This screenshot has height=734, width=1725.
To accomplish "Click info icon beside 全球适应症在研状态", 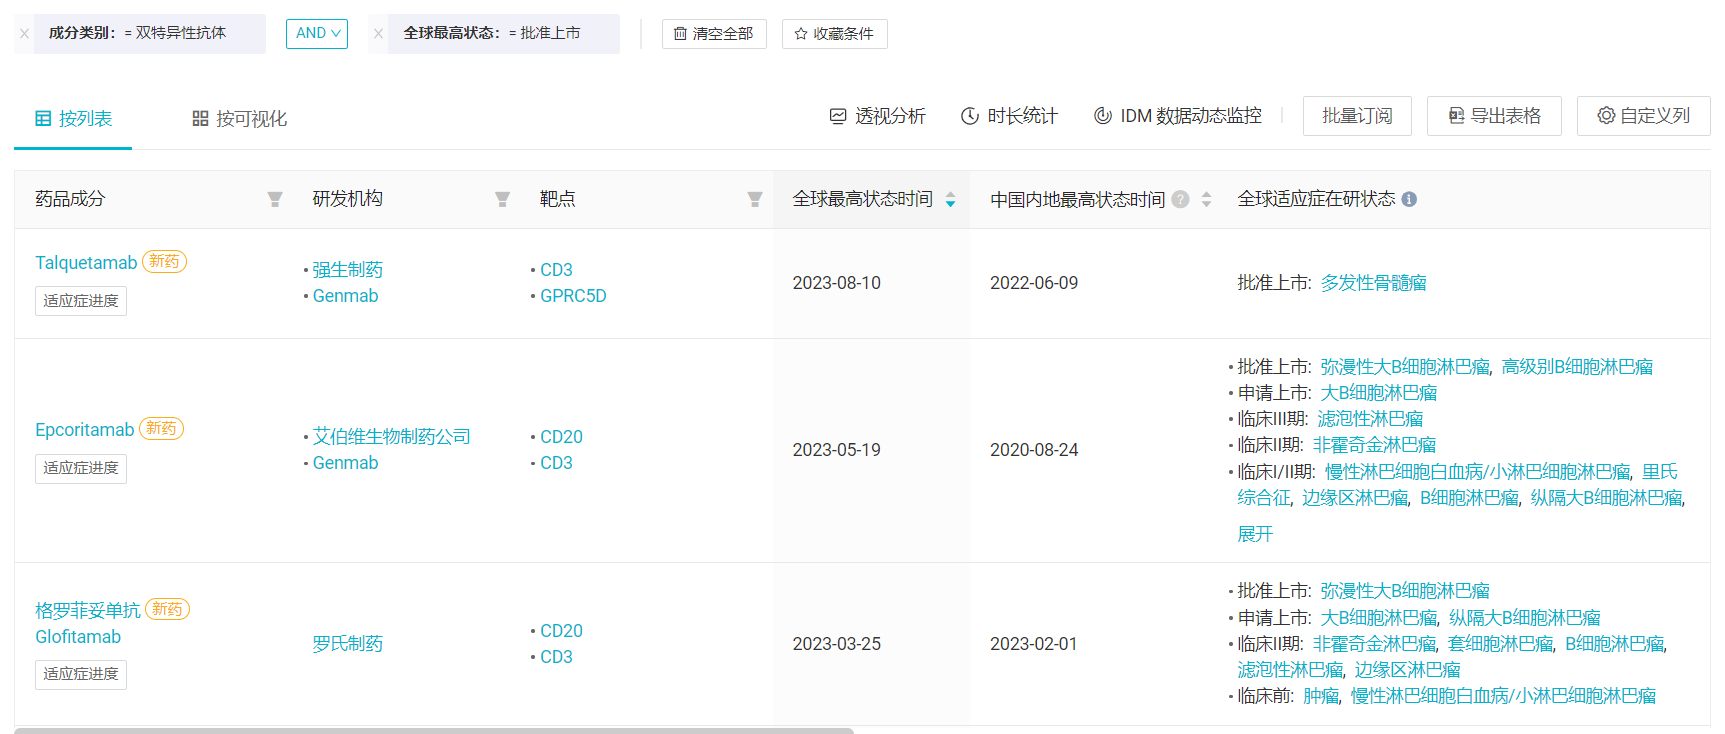I will [x=1409, y=199].
